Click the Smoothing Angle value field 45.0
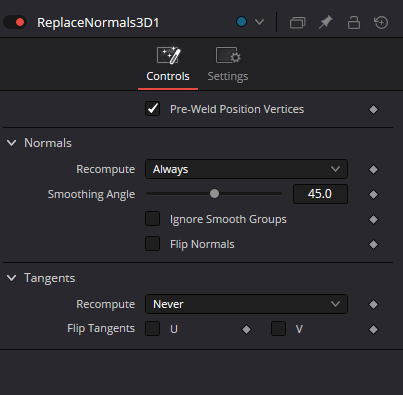The height and width of the screenshot is (395, 403). tap(320, 194)
